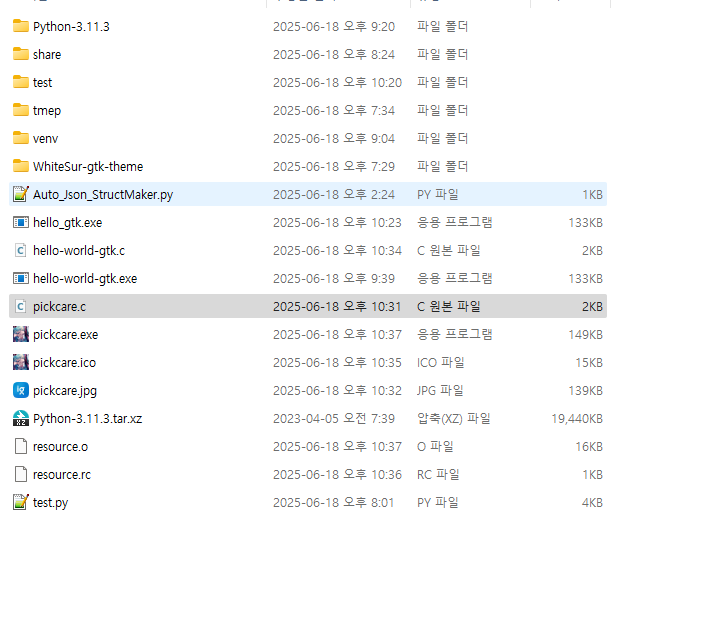Click the pickcare.exe picture icon
The width and height of the screenshot is (701, 618).
point(21,334)
